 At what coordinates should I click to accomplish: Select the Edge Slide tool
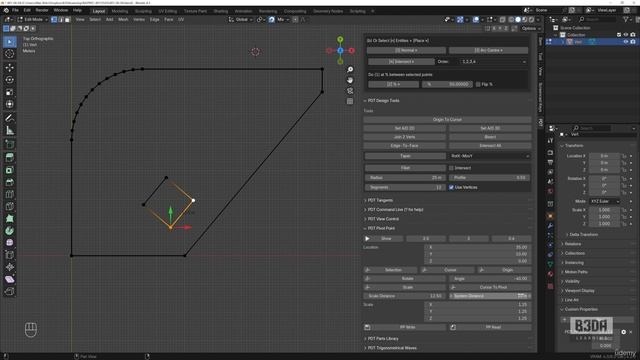click(9, 255)
